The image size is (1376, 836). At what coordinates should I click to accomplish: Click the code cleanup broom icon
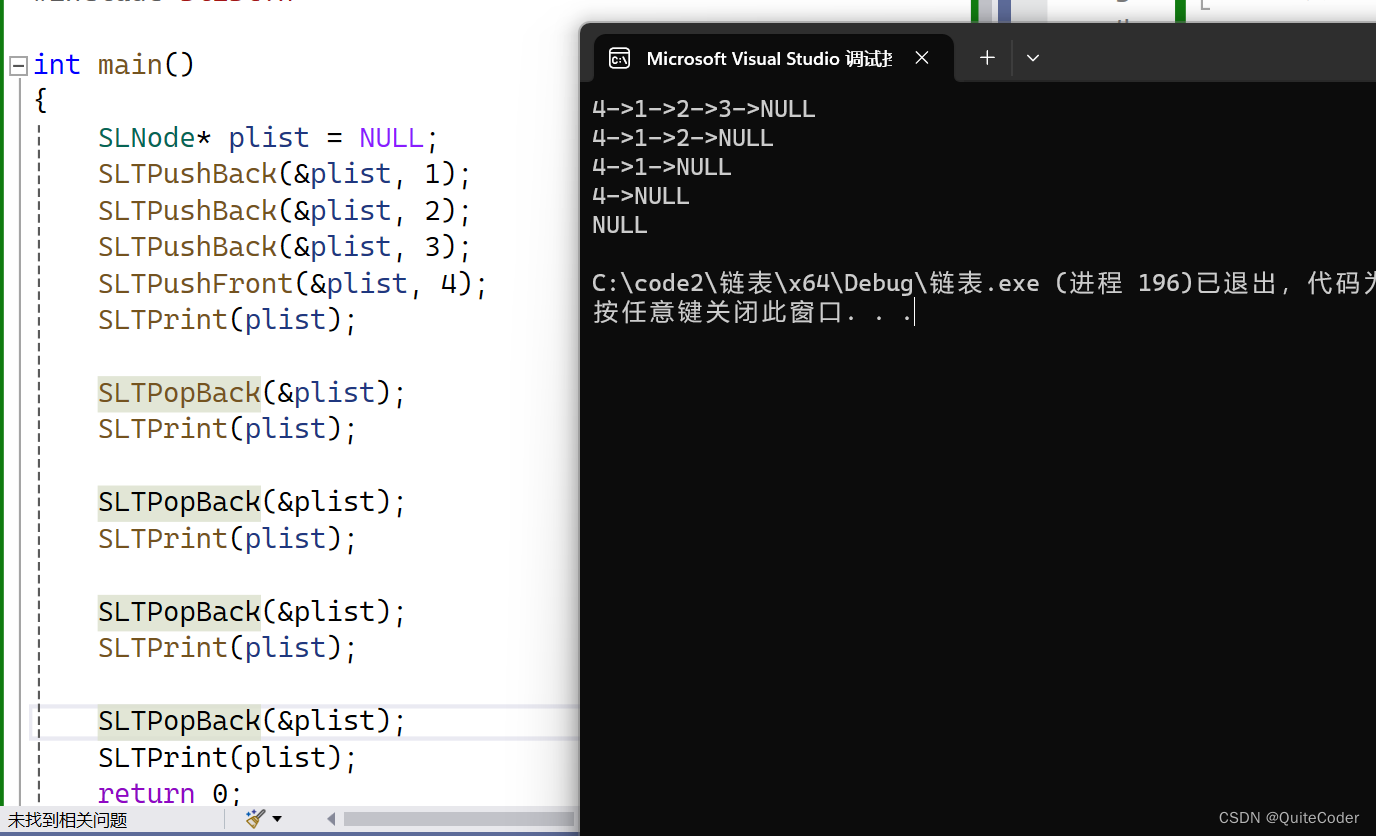[255, 819]
